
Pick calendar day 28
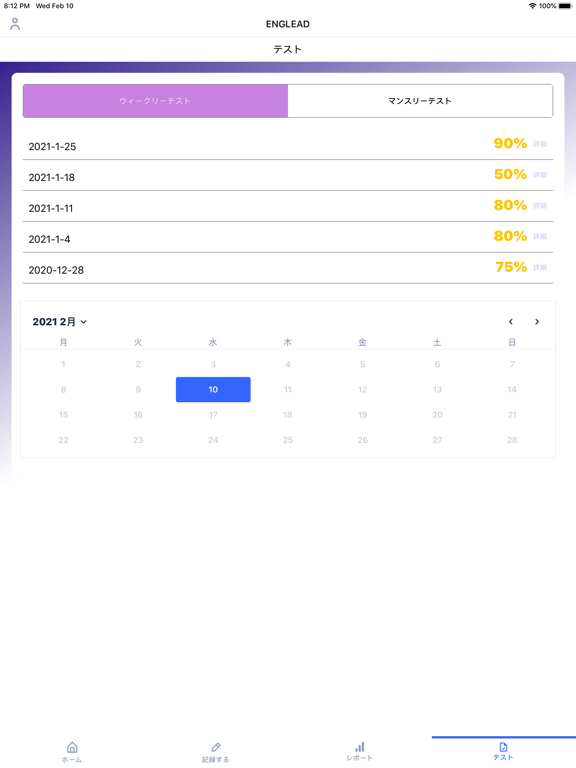pos(512,440)
